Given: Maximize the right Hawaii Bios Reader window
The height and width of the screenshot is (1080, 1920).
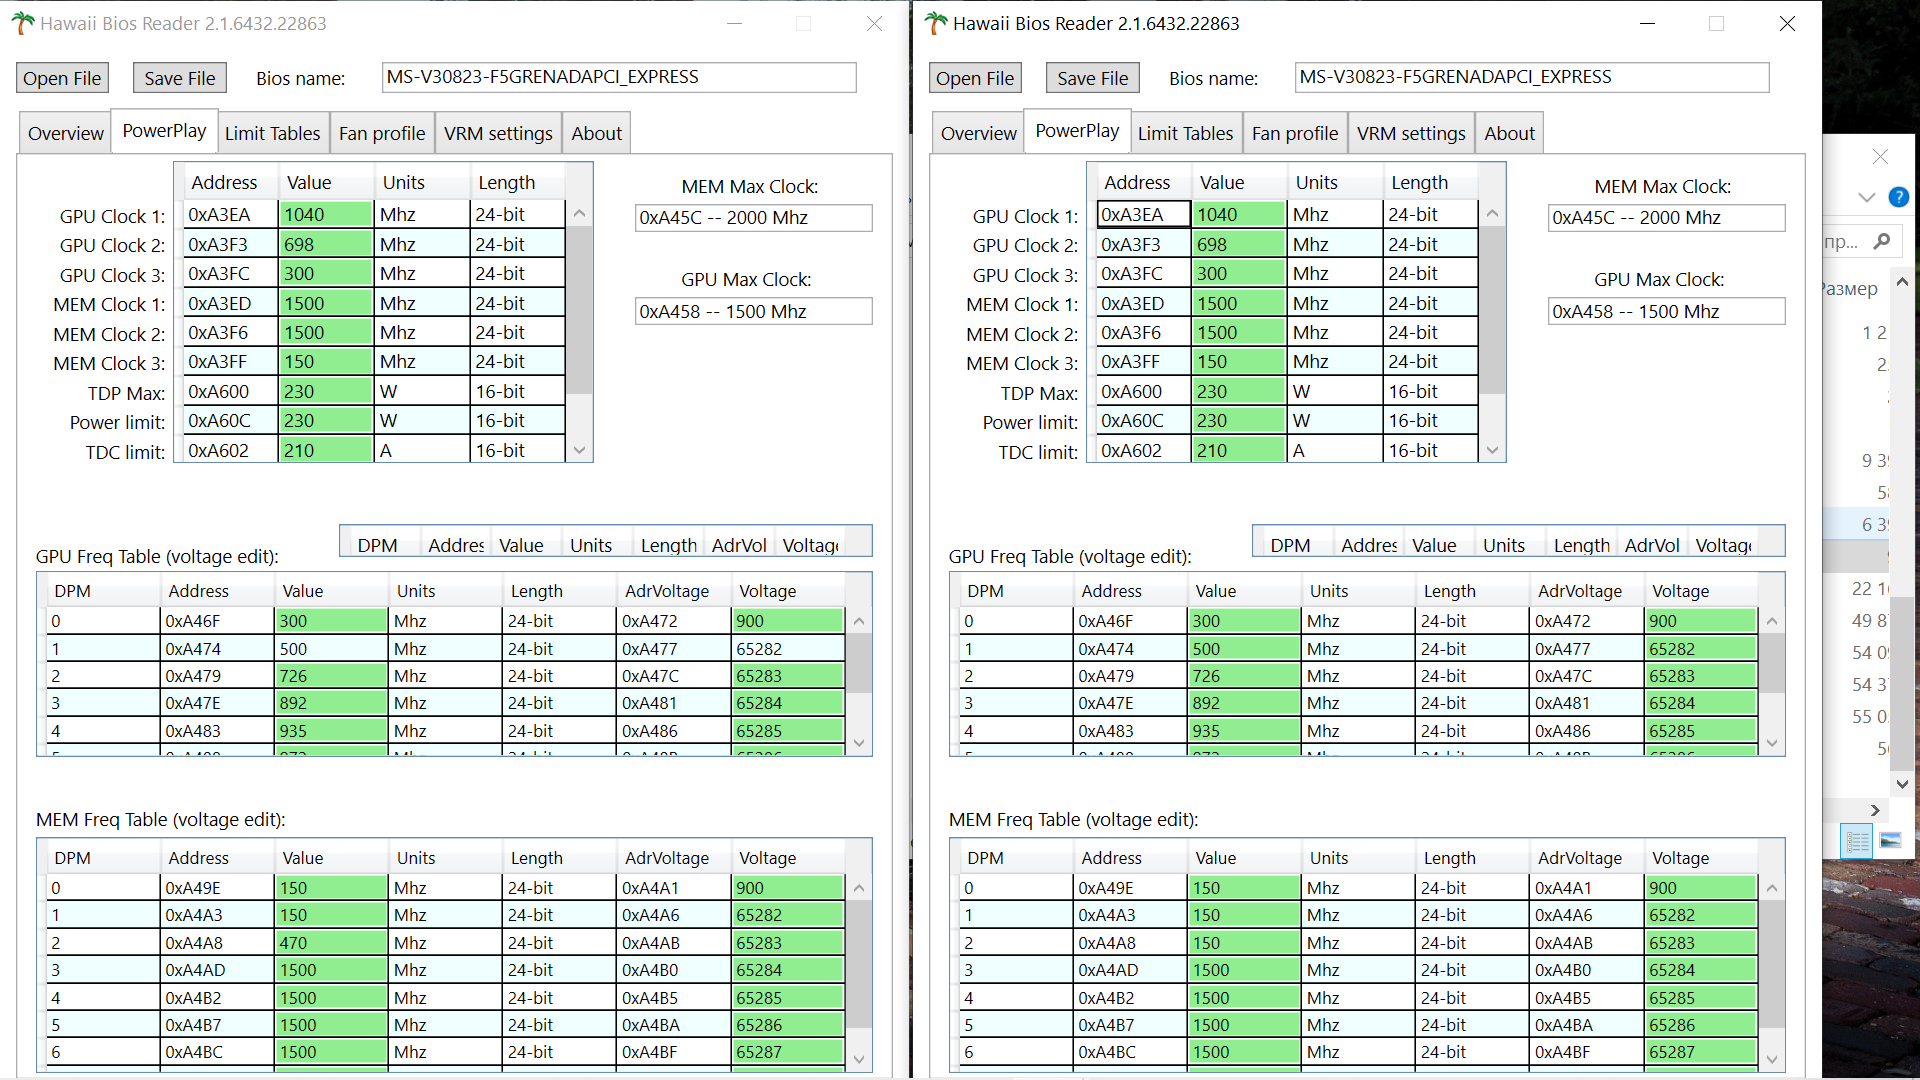Looking at the screenshot, I should click(x=1716, y=23).
